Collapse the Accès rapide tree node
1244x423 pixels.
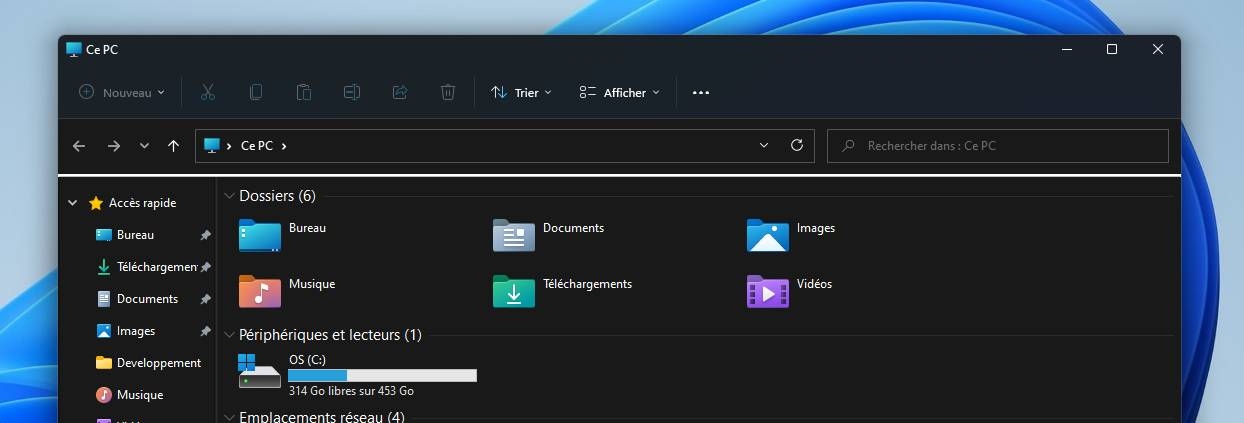coord(72,203)
